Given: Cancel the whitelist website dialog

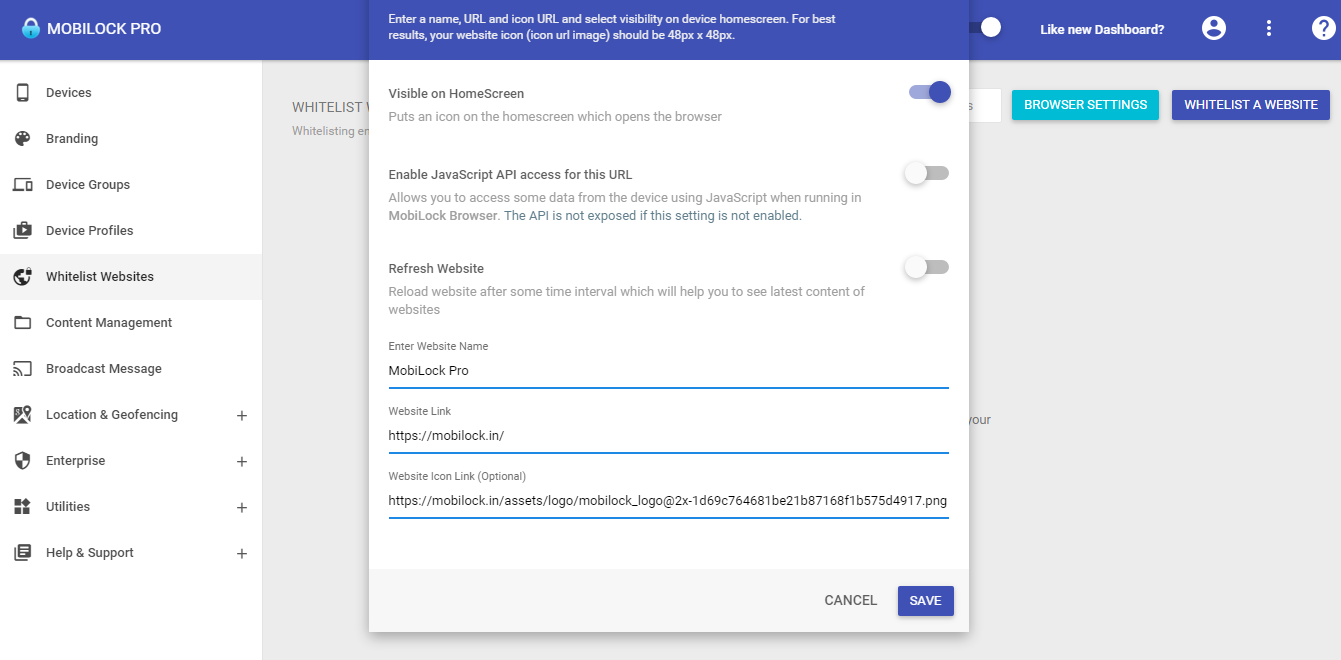Looking at the screenshot, I should coord(851,601).
